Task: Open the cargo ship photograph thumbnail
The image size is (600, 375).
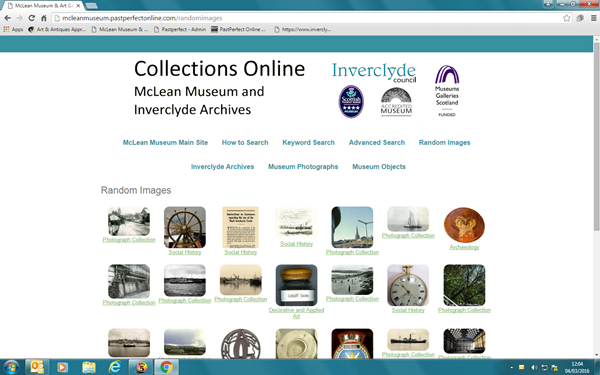Action: tap(408, 339)
